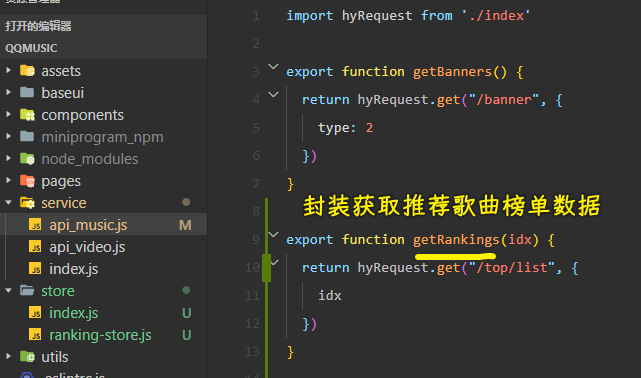
Task: Click the "/top/list" string in code
Action: (511, 268)
